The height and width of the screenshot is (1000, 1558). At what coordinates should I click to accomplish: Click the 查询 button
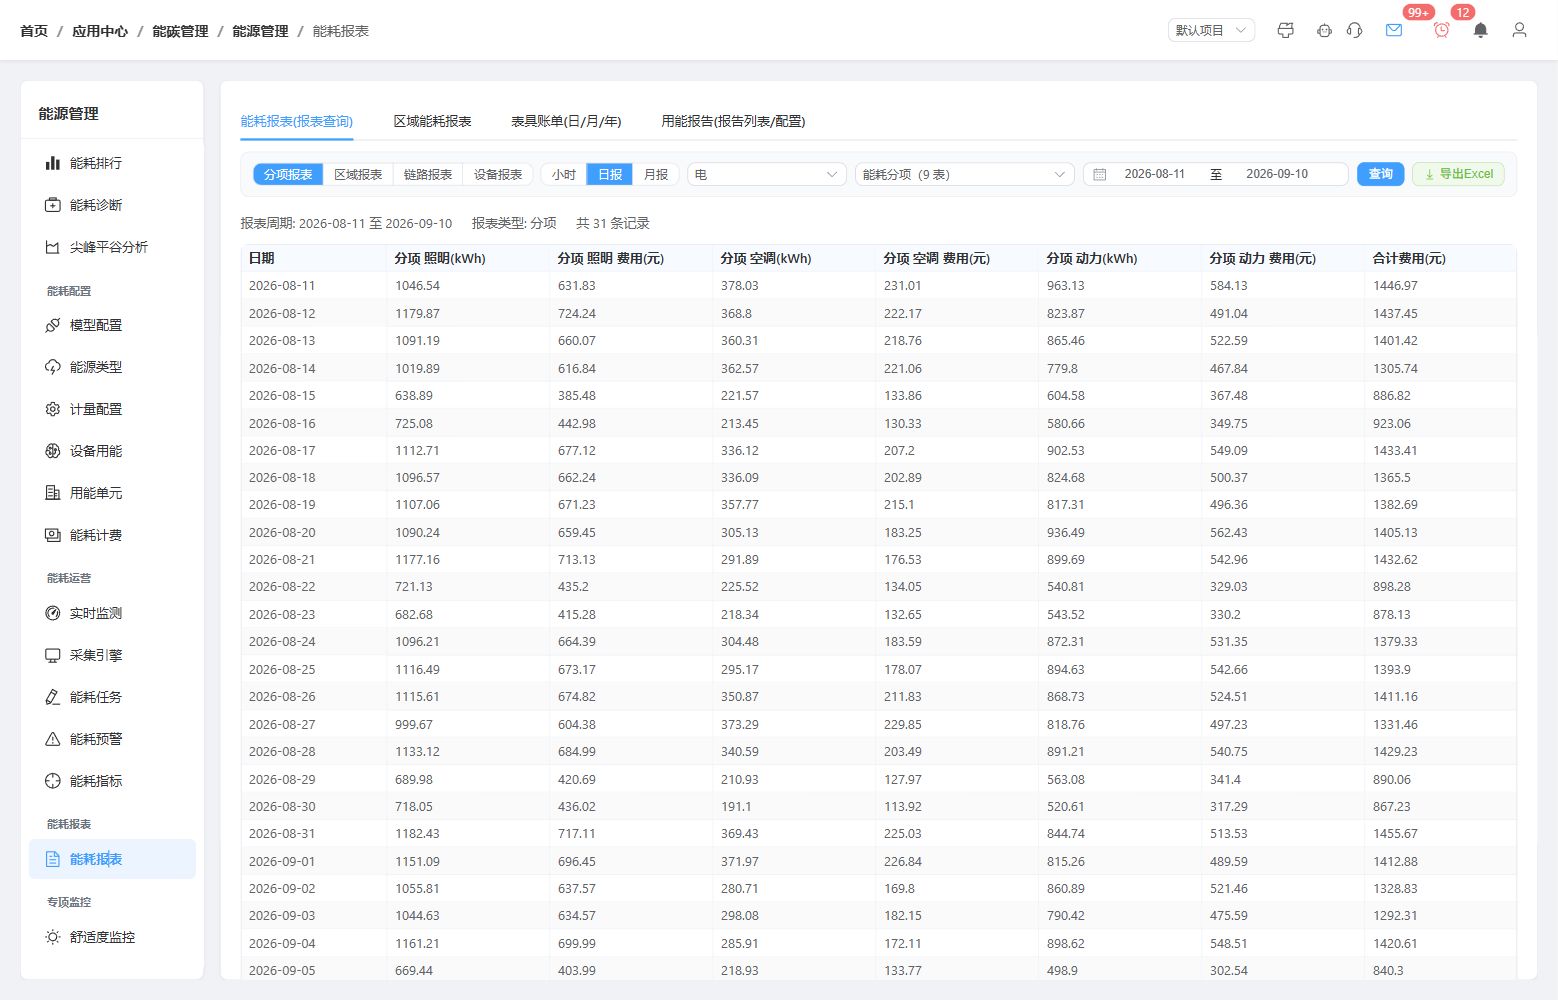point(1381,174)
